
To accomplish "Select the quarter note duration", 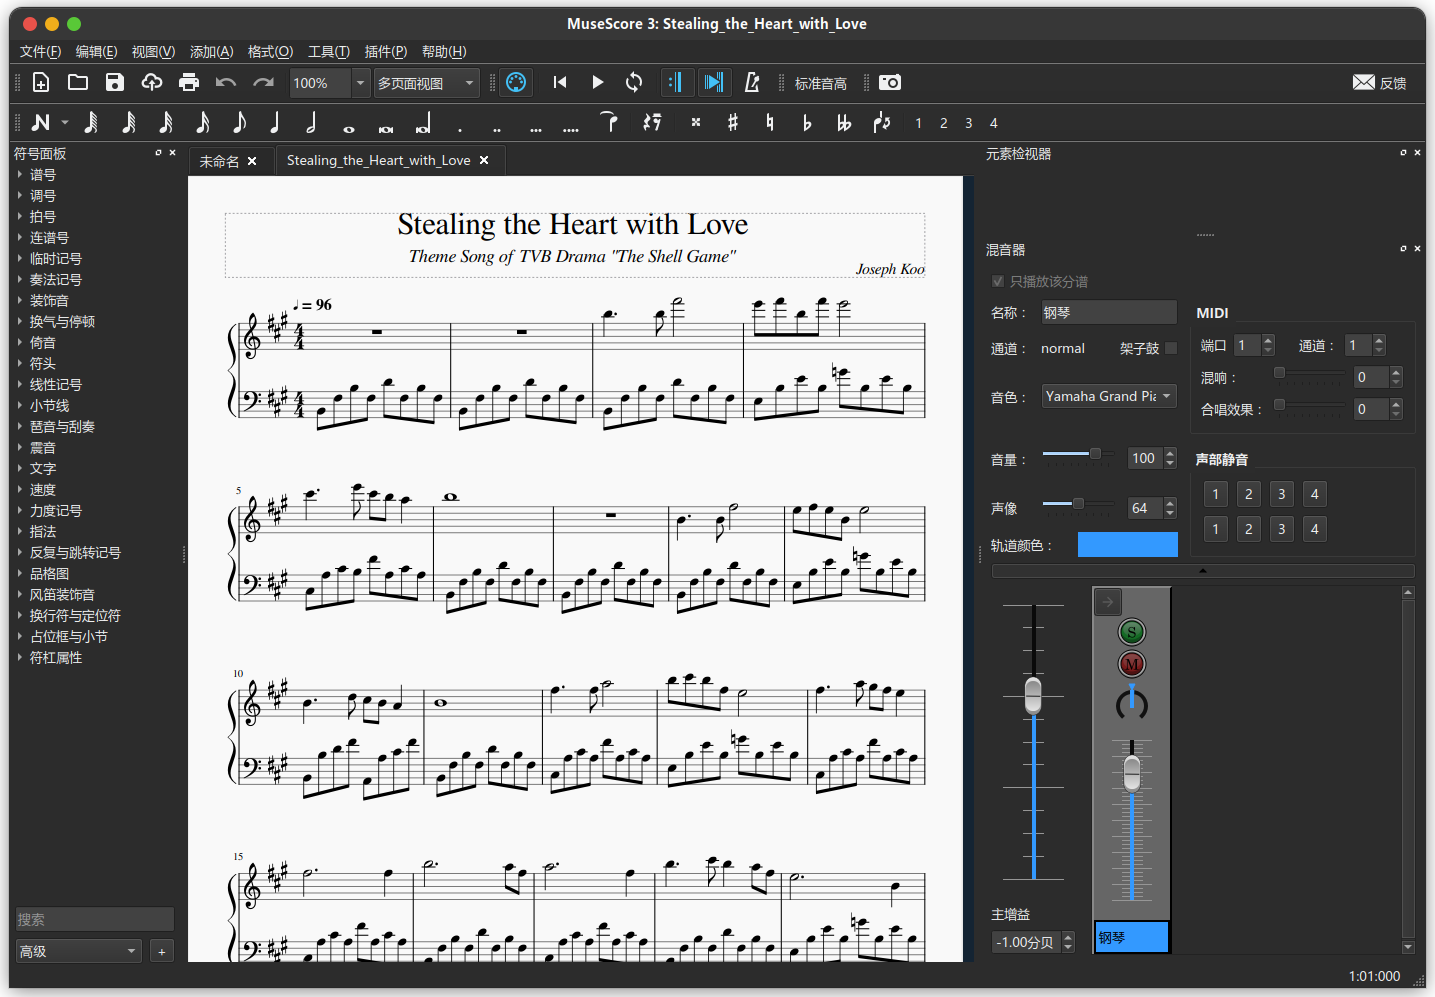I will 275,123.
